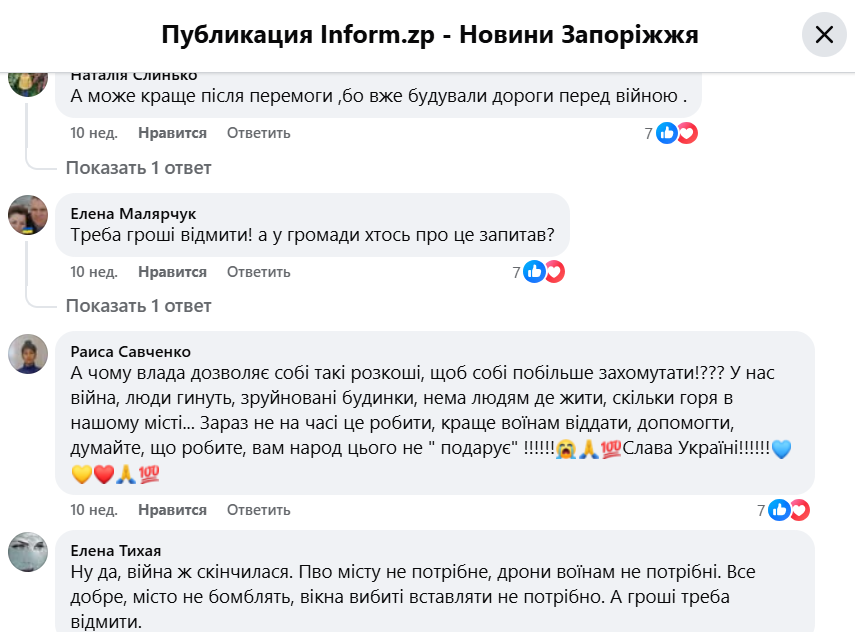Expand 1 reply under Наталія Слинько's comment
Viewport: 855px width, 632px height.
pyautogui.click(x=138, y=168)
